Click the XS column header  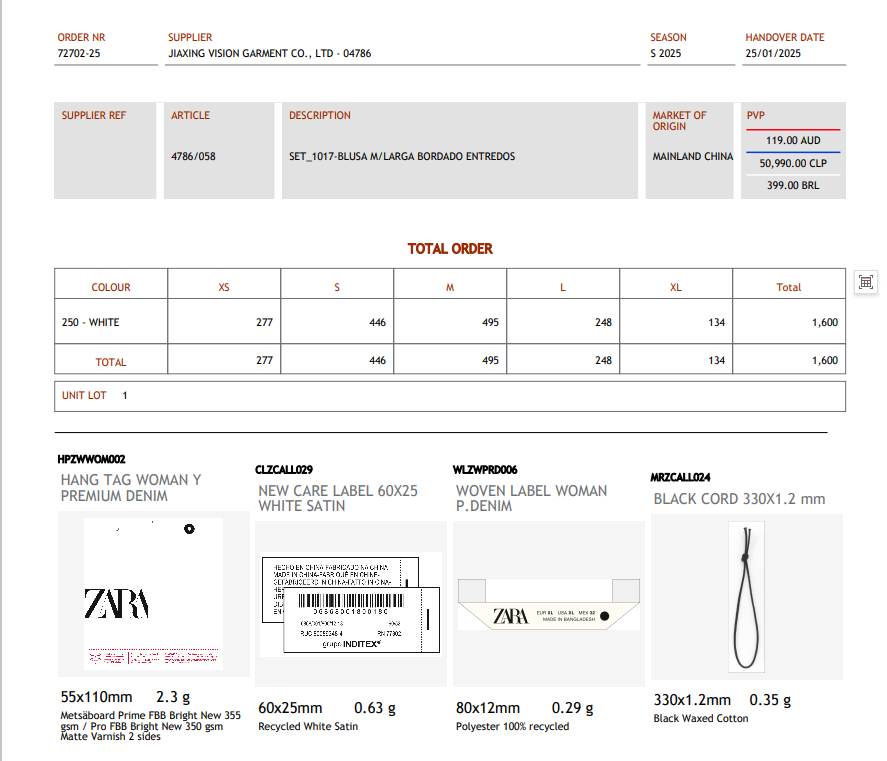224,288
